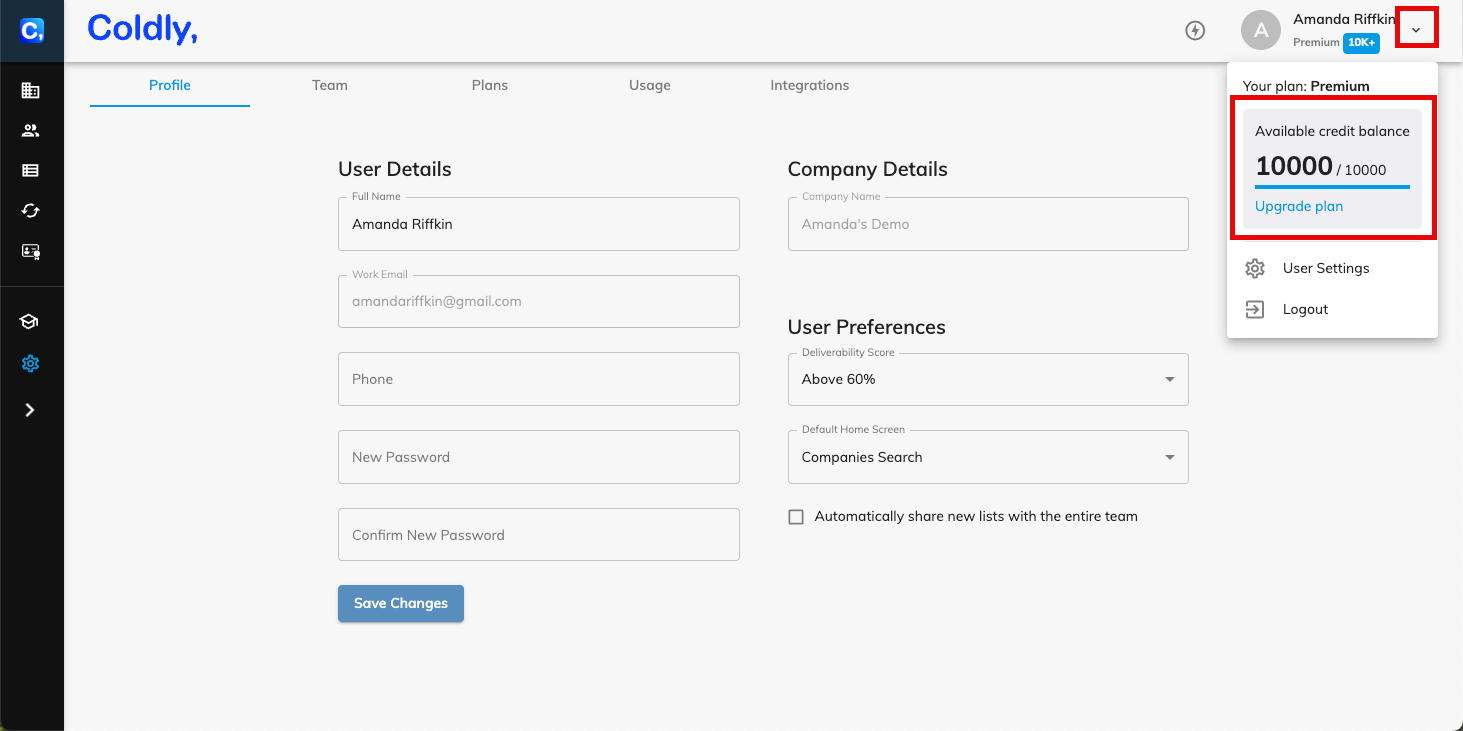Image resolution: width=1463 pixels, height=731 pixels.
Task: Click the lightning bolt icon in header
Action: pyautogui.click(x=1194, y=30)
